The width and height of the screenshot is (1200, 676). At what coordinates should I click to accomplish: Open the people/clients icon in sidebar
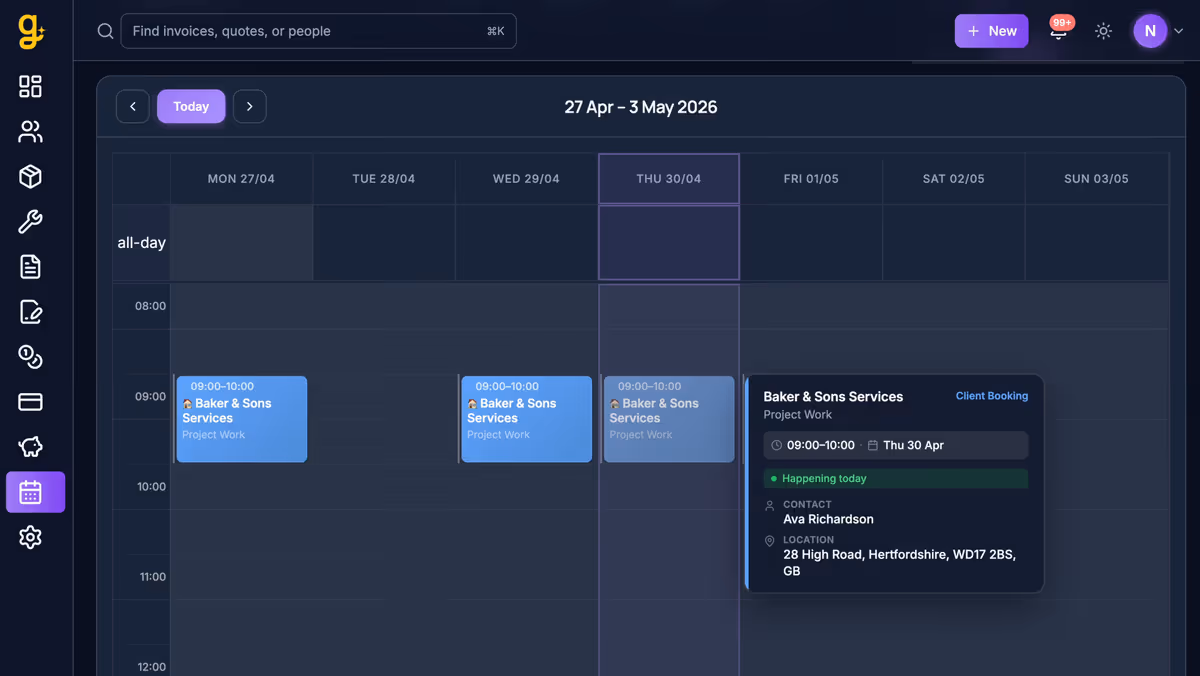tap(31, 132)
